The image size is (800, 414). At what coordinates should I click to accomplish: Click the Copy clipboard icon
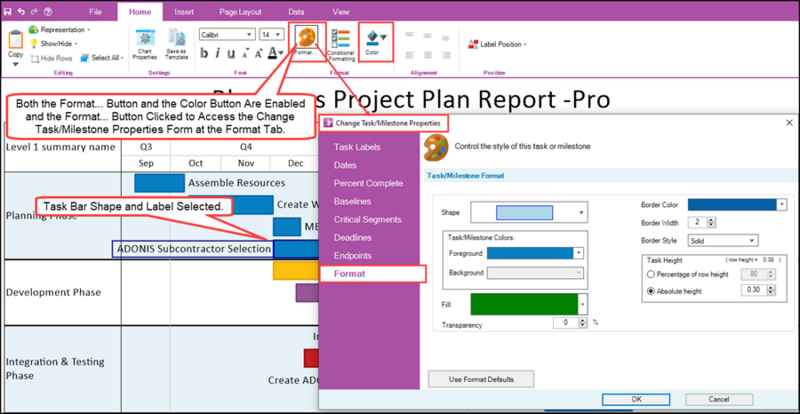click(15, 40)
